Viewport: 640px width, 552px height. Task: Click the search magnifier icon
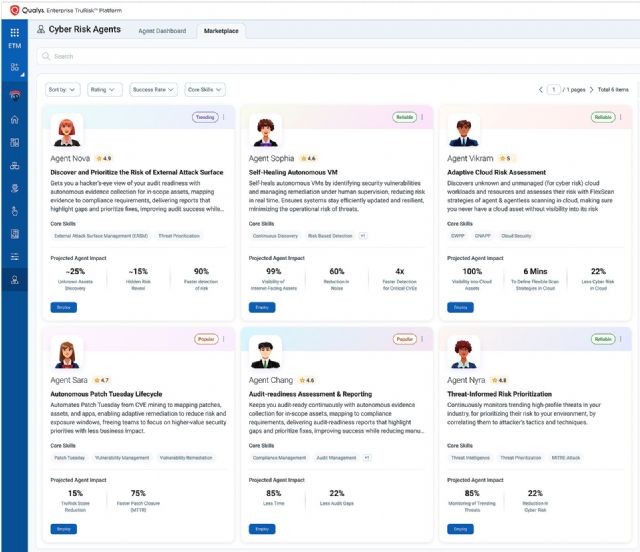click(x=46, y=56)
